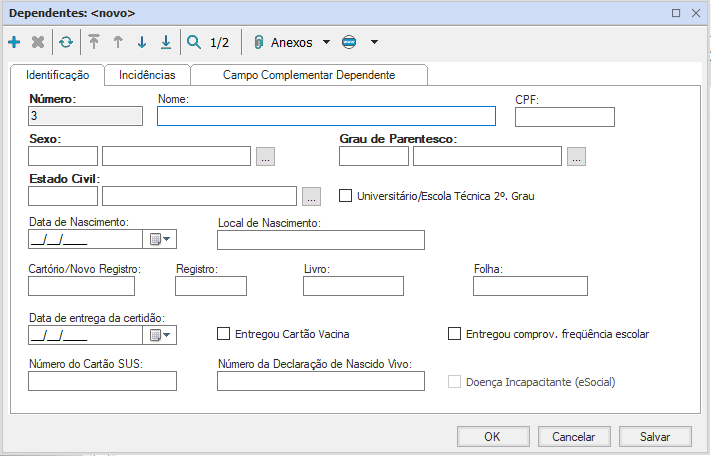Click the magnifier search icon
Image resolution: width=711 pixels, height=456 pixels.
(194, 42)
